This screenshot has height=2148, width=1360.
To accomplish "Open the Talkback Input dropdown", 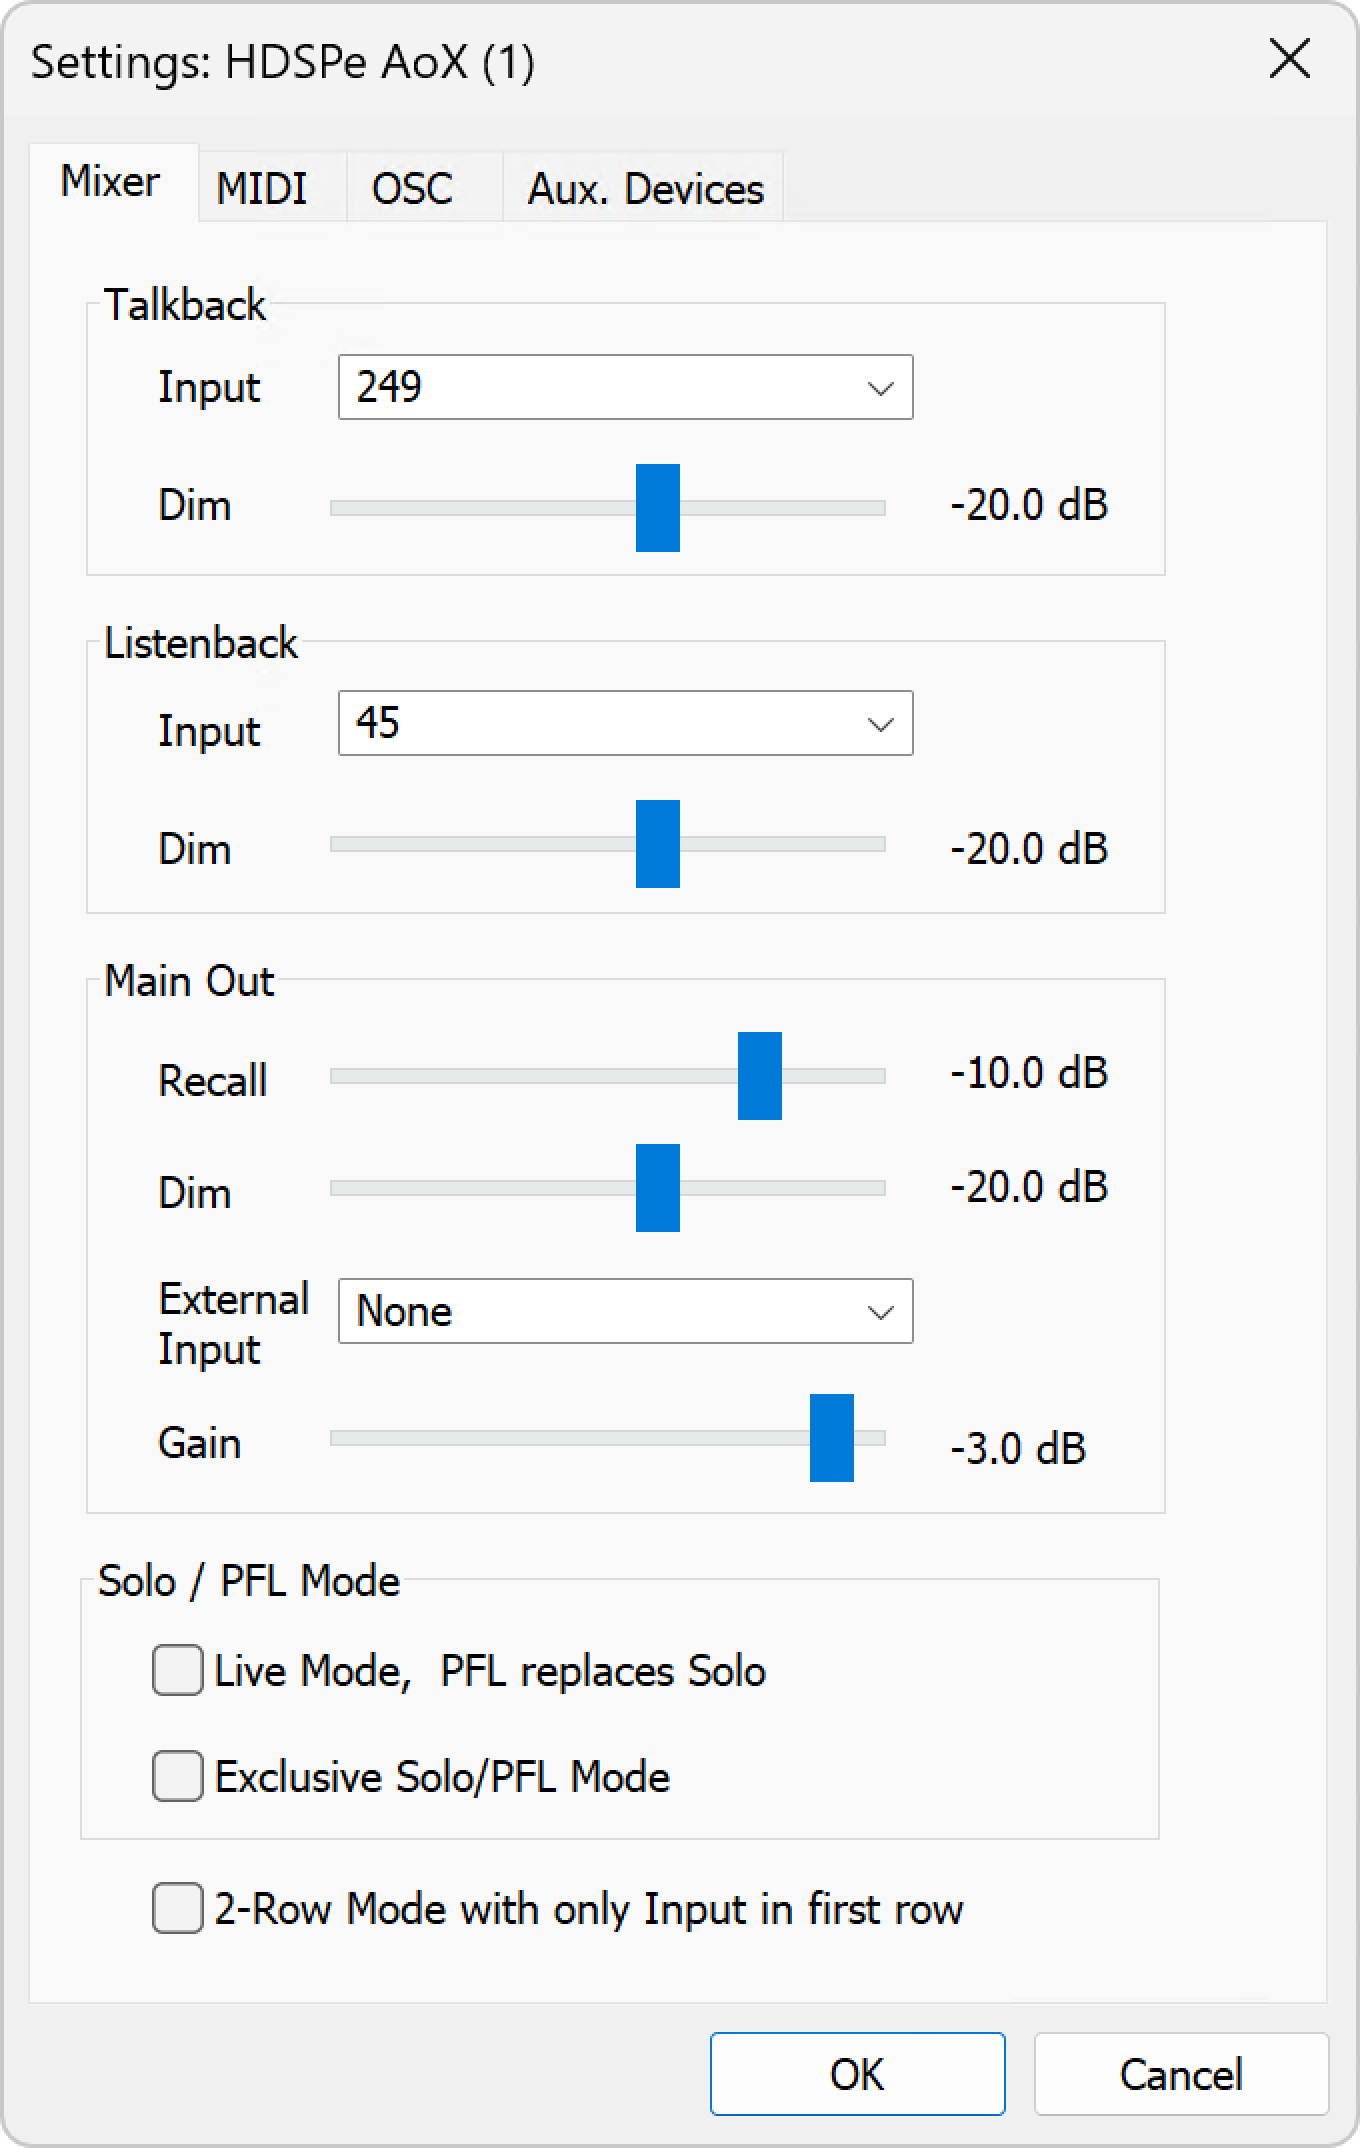I will tap(880, 387).
